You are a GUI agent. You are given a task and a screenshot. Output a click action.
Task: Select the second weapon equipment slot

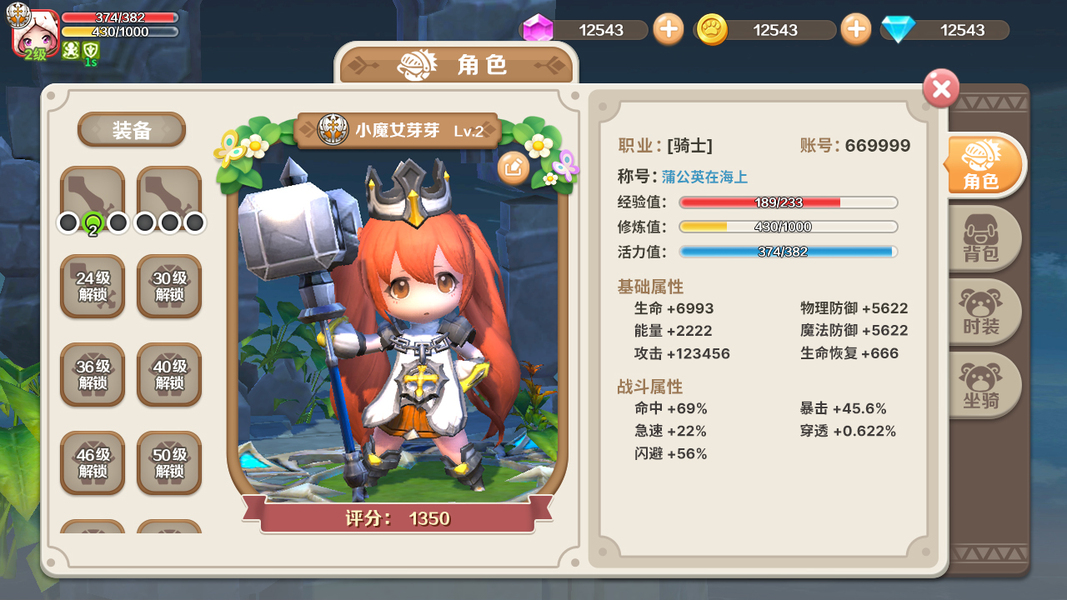[x=169, y=194]
